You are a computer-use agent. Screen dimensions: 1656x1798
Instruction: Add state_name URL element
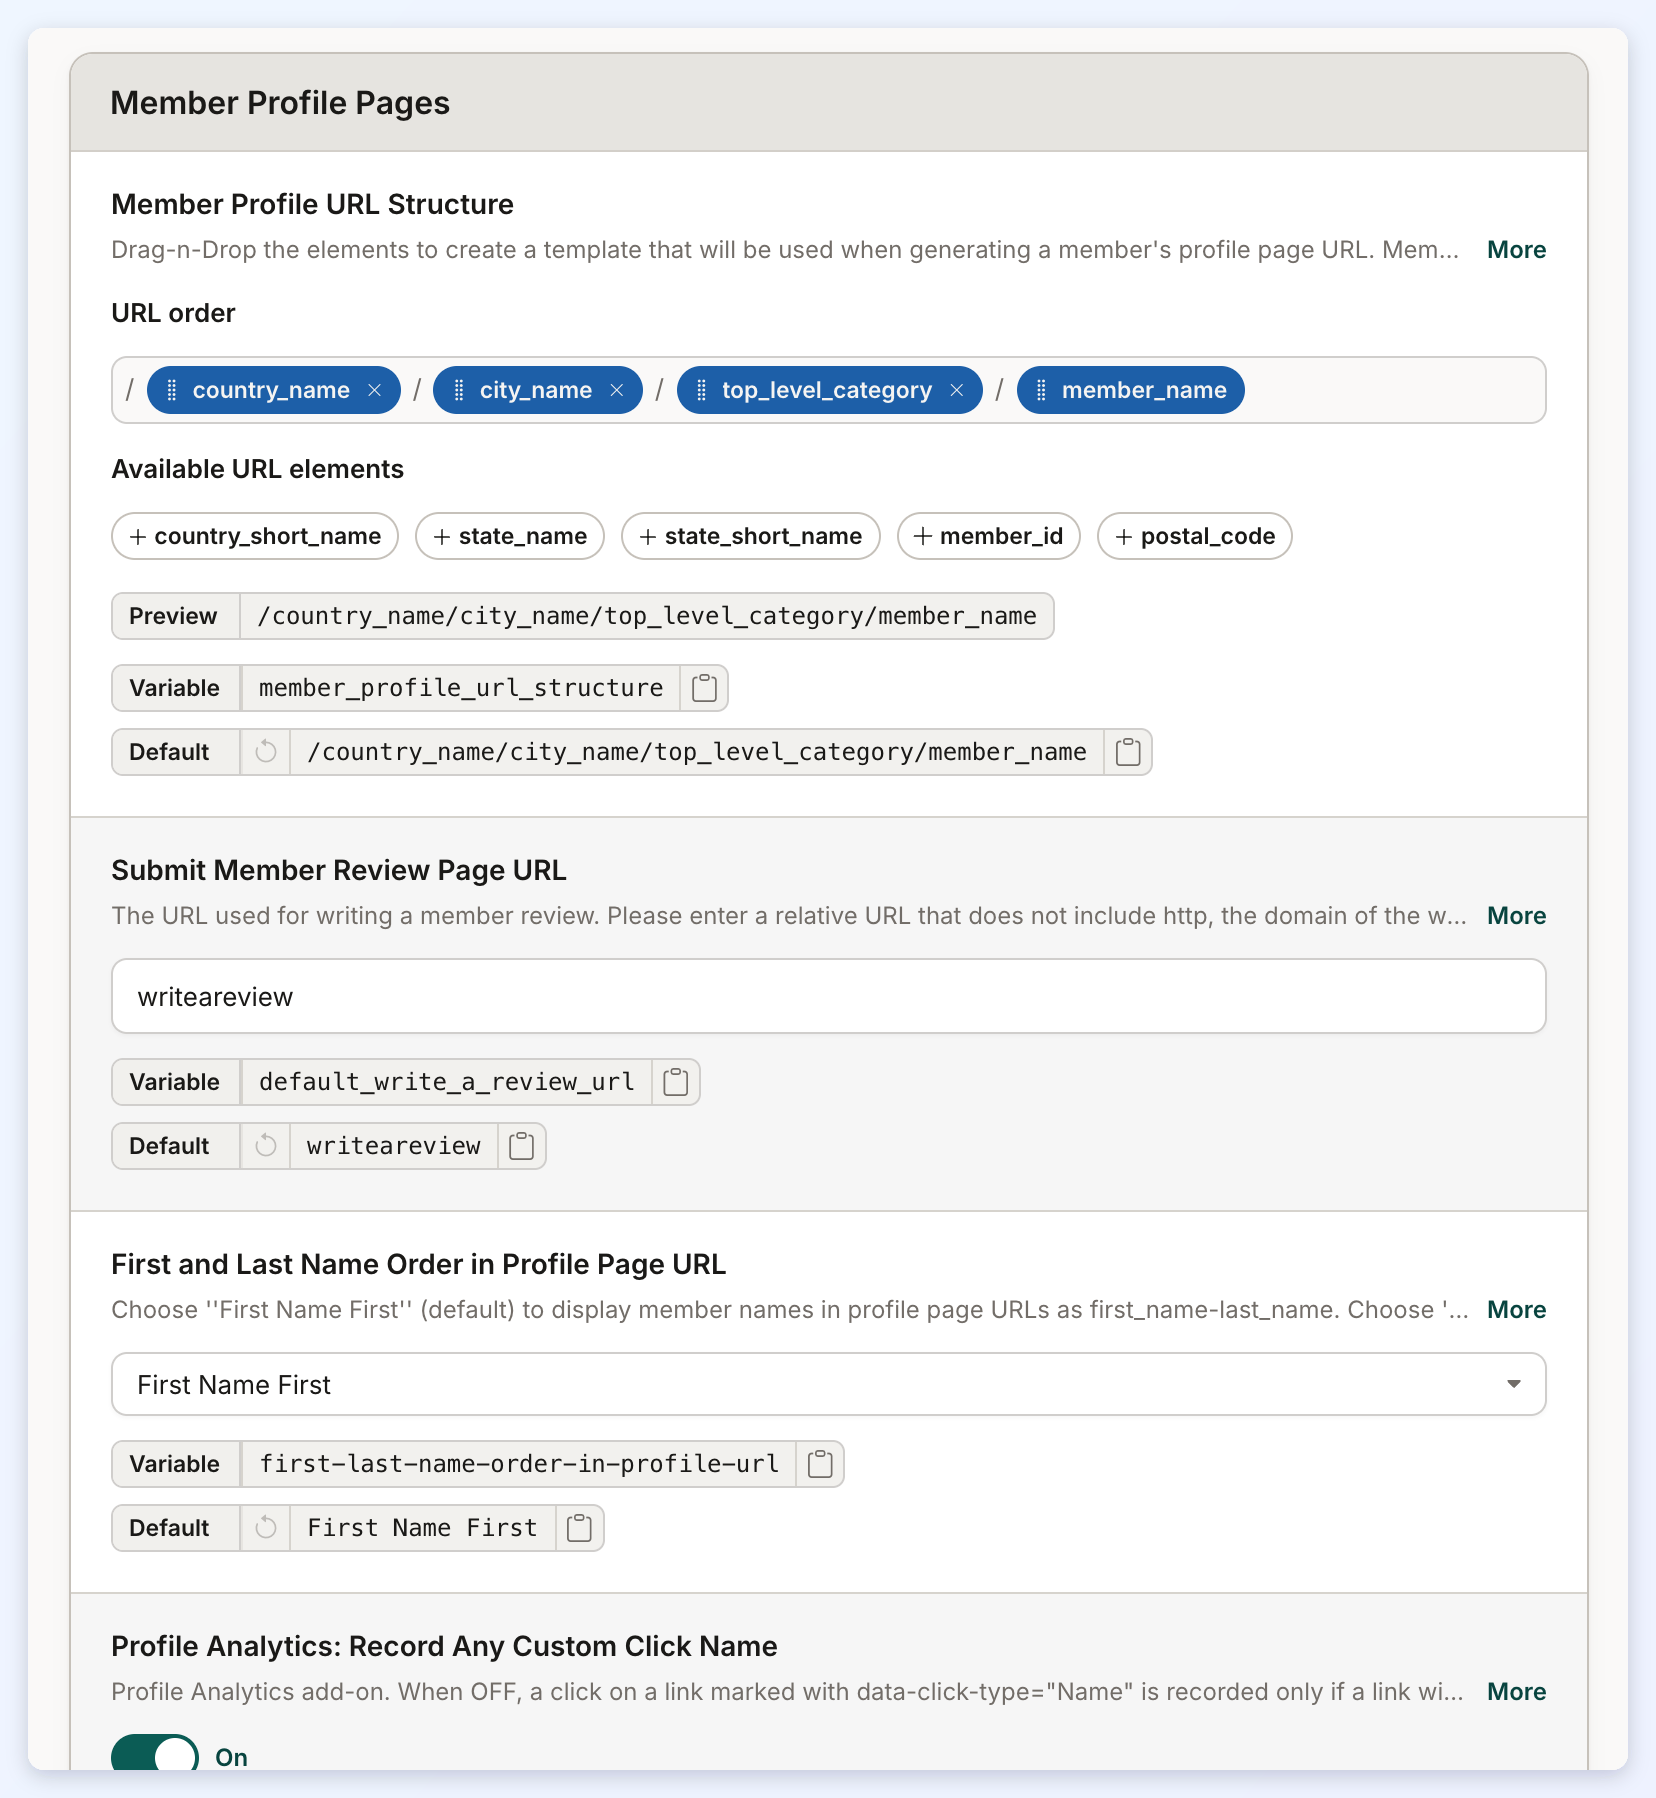pyautogui.click(x=510, y=536)
